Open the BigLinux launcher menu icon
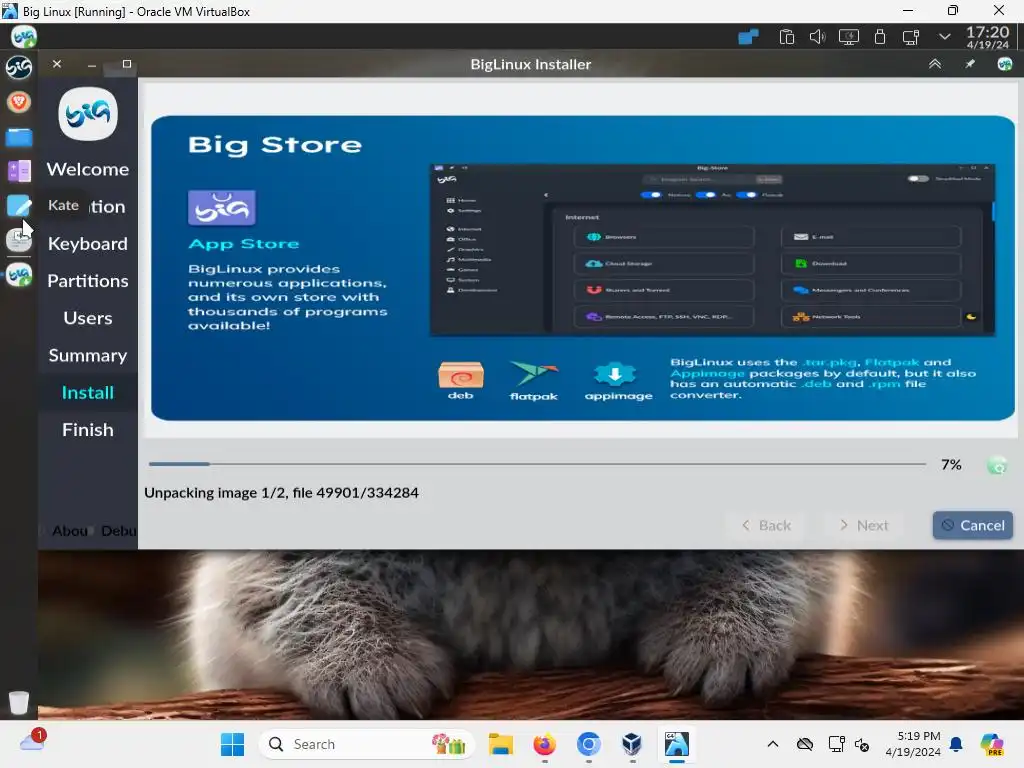Screen dimensions: 1024x768 point(19,67)
